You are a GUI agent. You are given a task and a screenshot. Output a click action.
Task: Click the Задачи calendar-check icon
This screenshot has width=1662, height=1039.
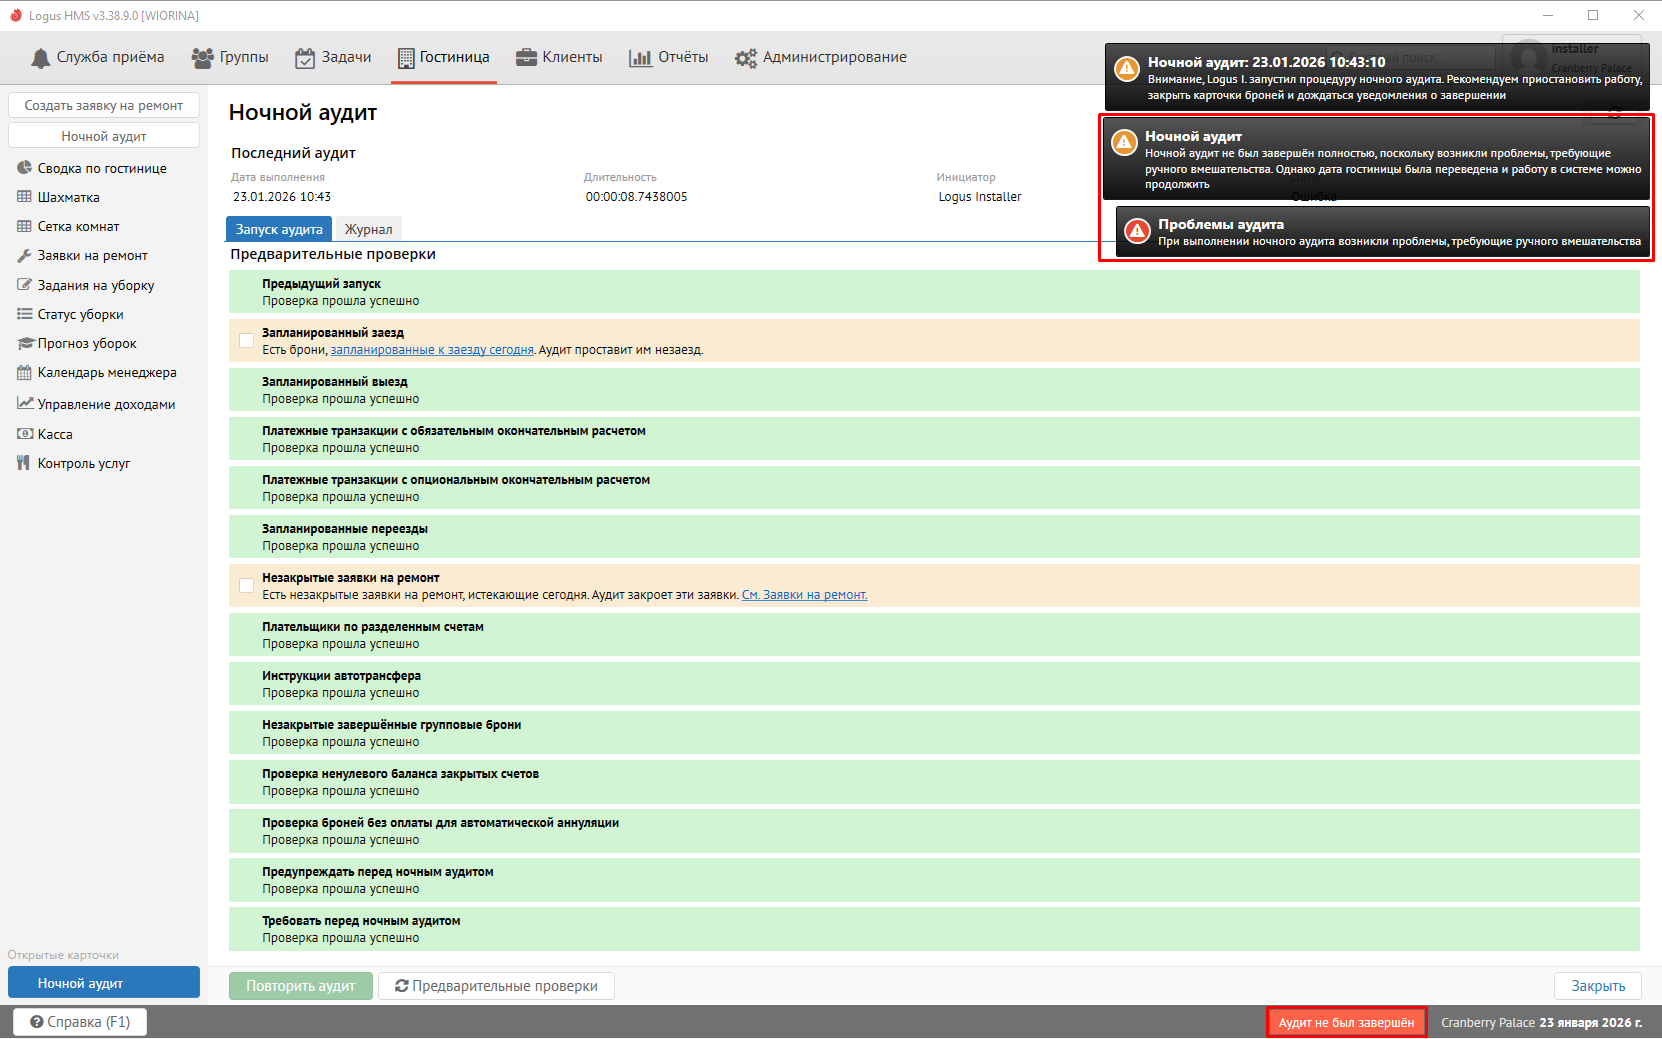(x=305, y=58)
